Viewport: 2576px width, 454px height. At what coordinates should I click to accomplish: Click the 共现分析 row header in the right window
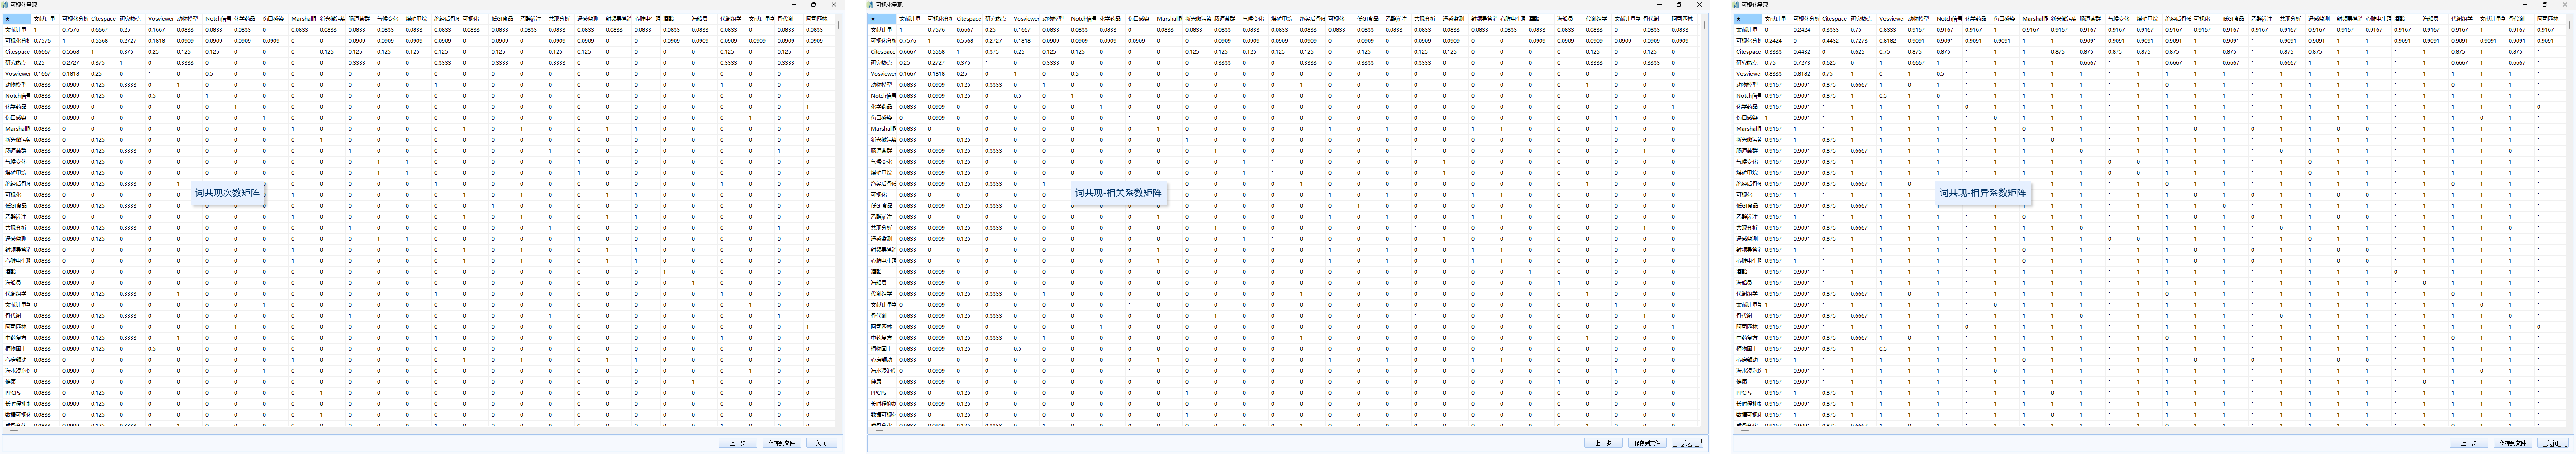coord(1748,228)
